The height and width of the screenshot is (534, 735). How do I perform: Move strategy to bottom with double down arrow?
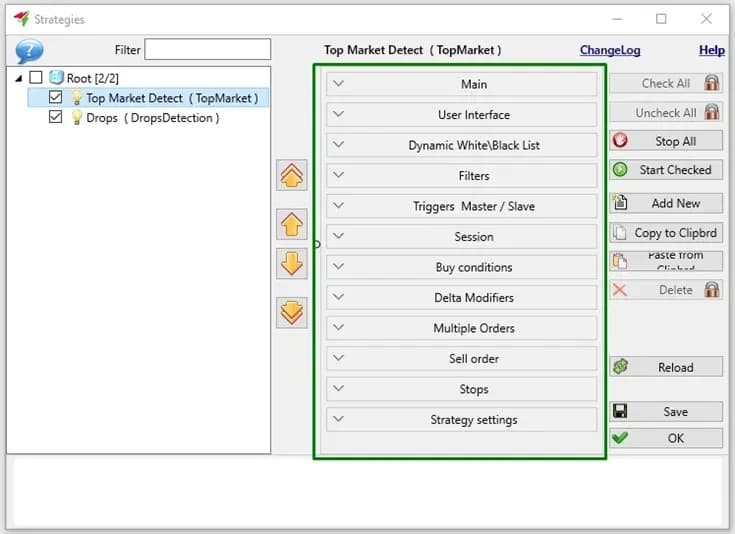[x=292, y=312]
